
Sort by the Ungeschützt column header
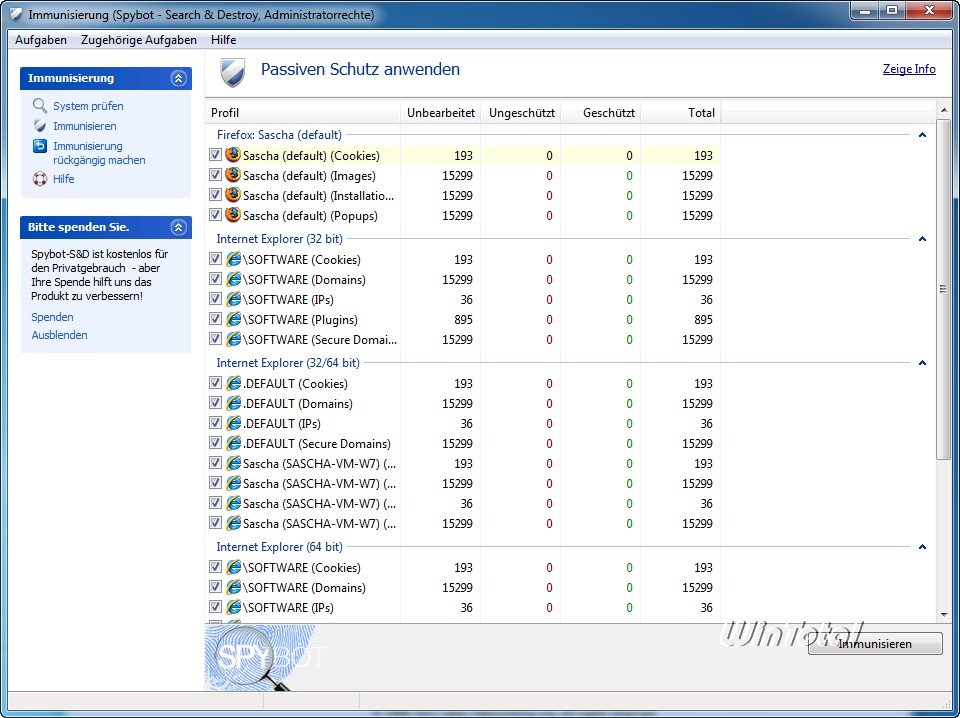520,113
